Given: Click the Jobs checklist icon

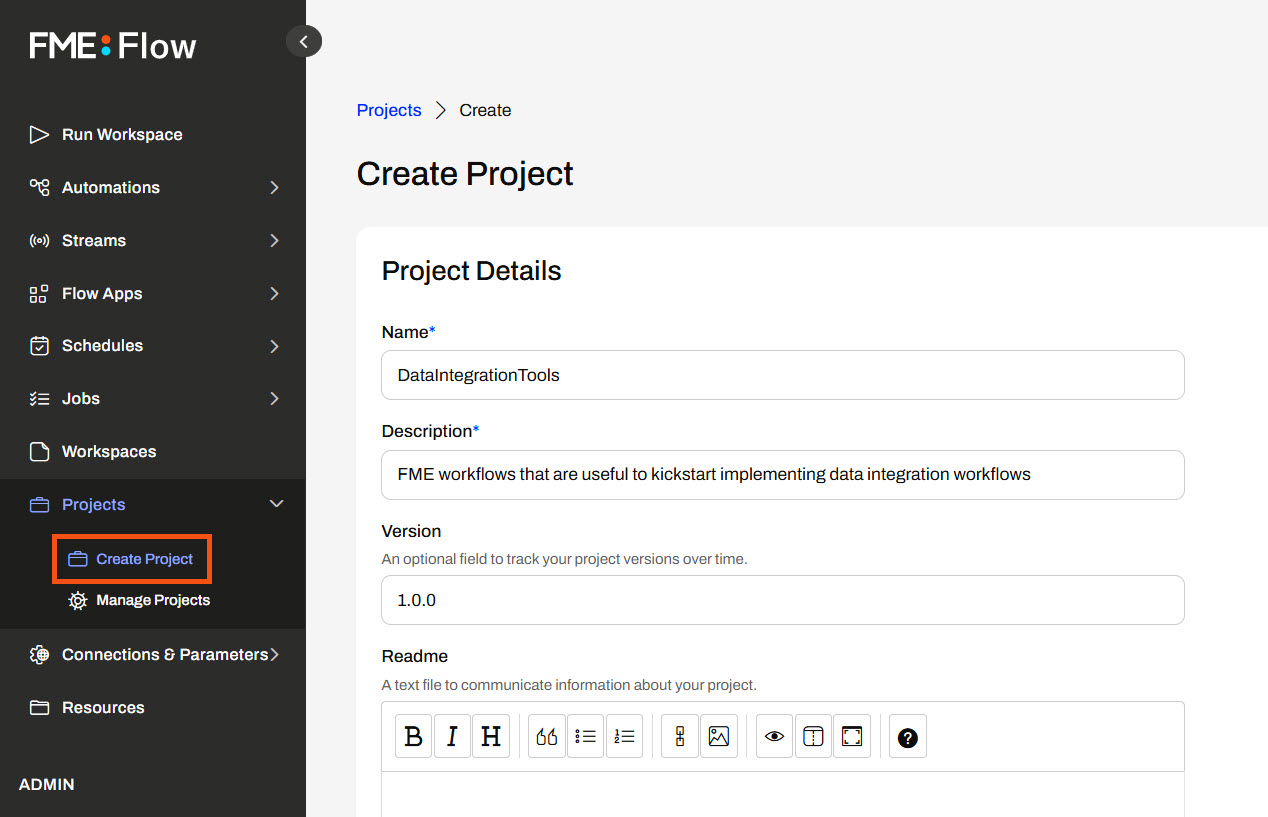Looking at the screenshot, I should coord(39,399).
